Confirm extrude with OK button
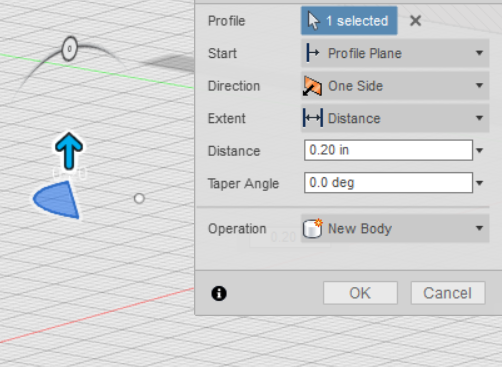 pyautogui.click(x=360, y=293)
